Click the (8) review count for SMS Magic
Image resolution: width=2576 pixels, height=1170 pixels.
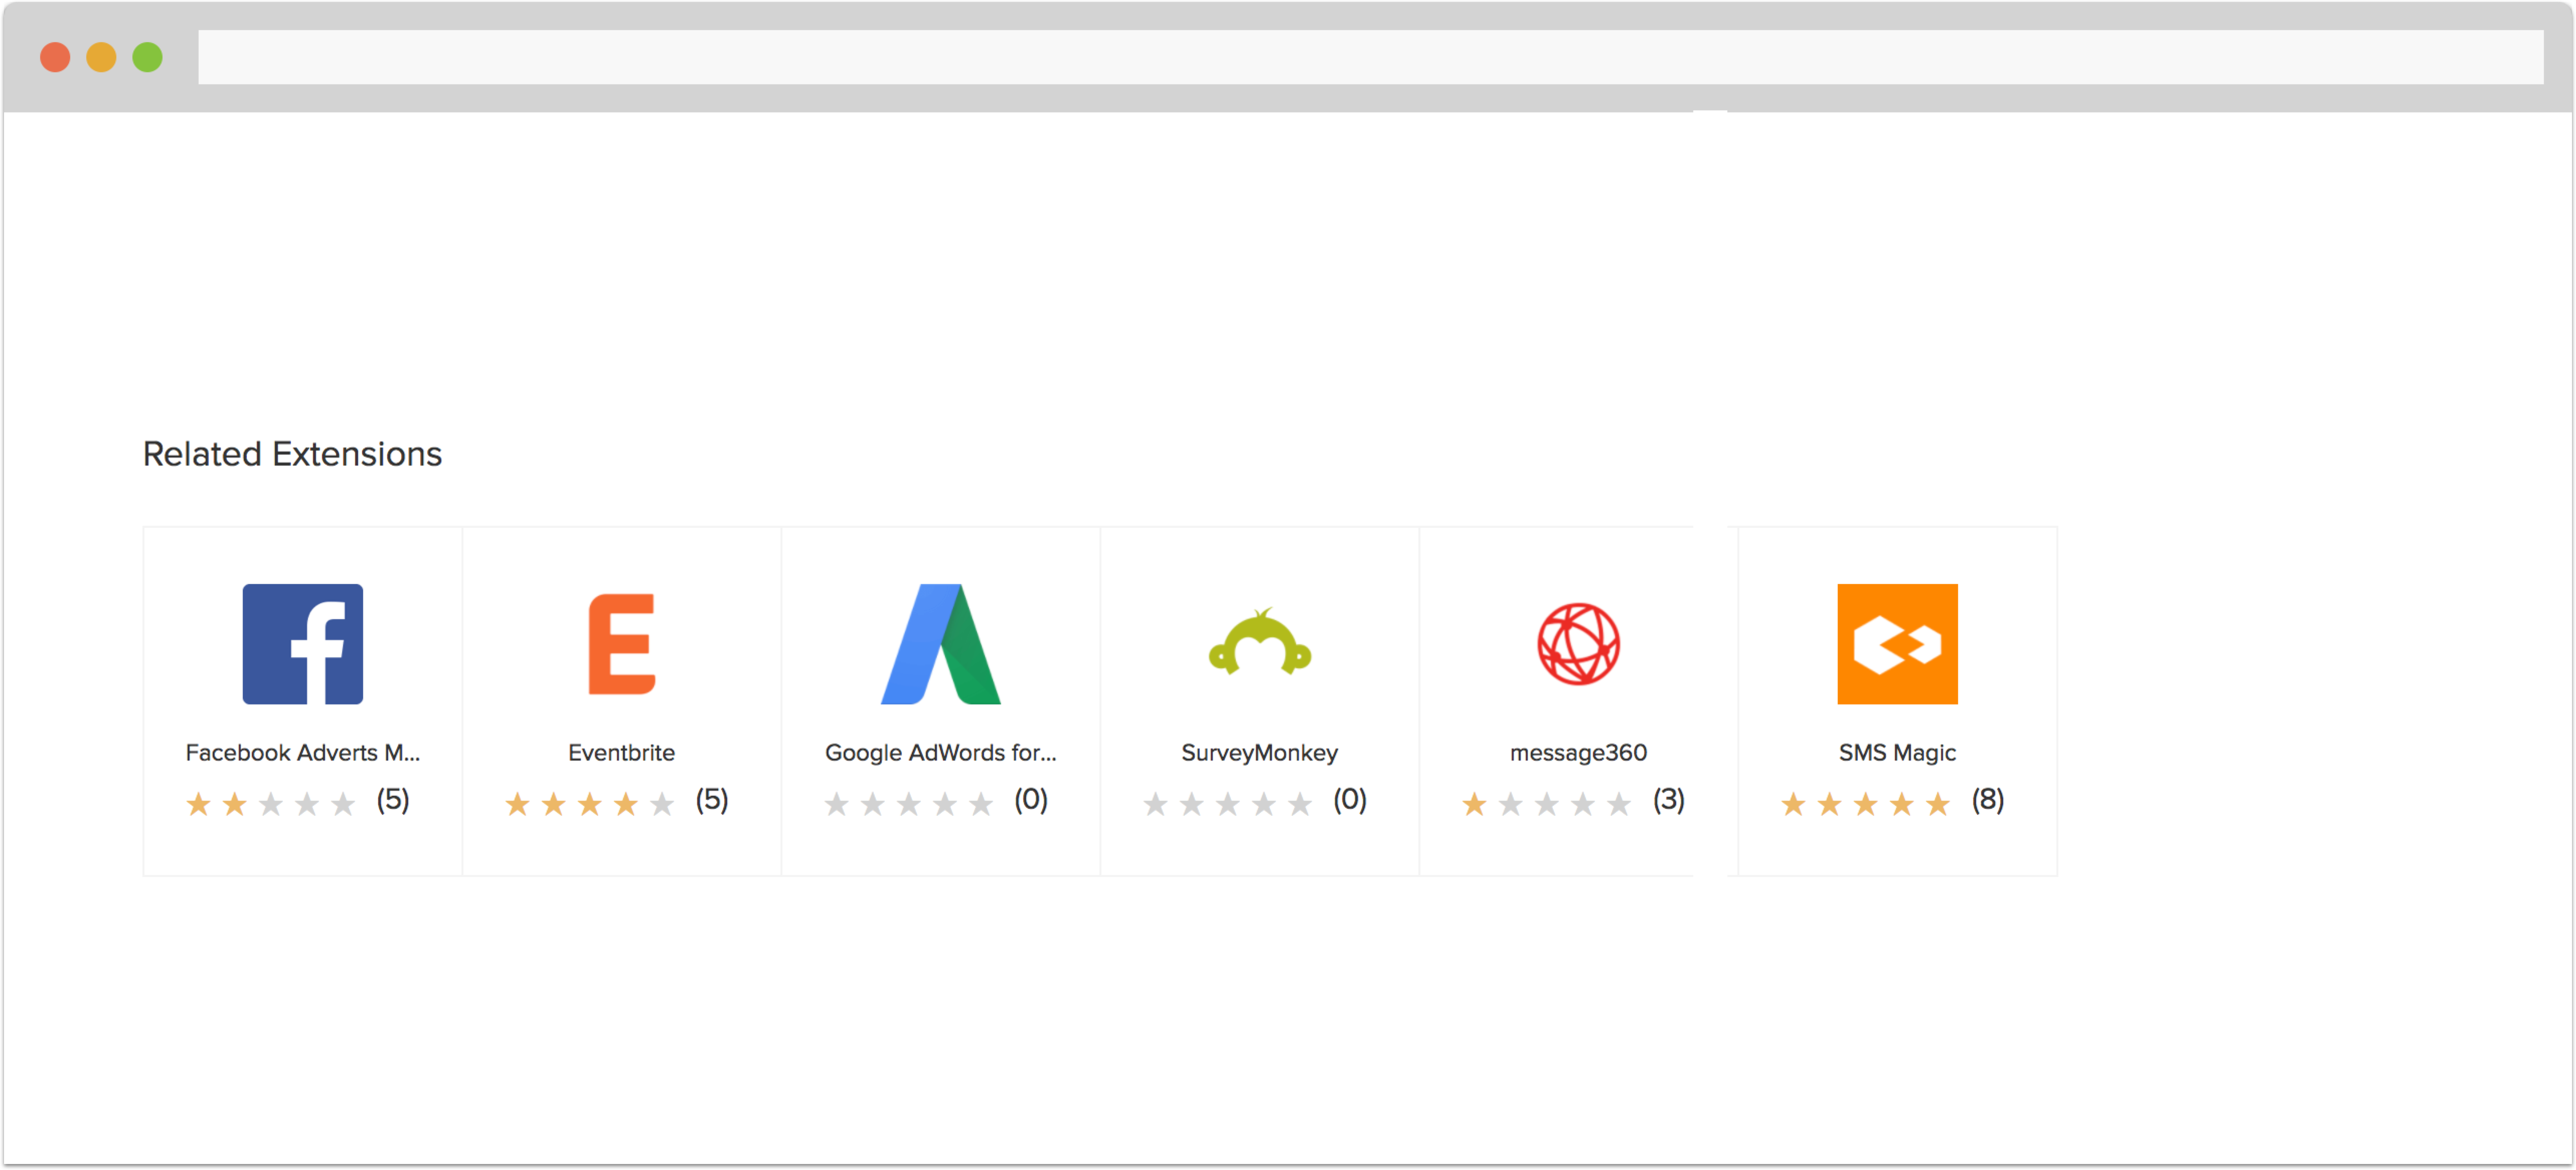pyautogui.click(x=1987, y=800)
